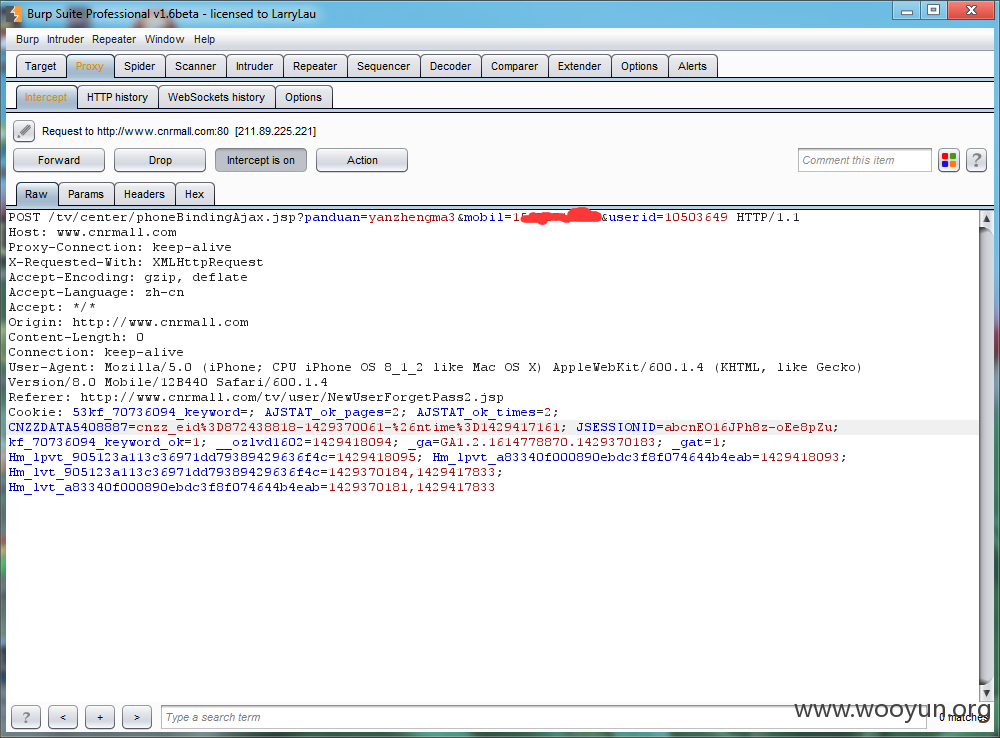Click the Accept-Language: zh-cn line
Screen dimensions: 1000x738
point(96,292)
